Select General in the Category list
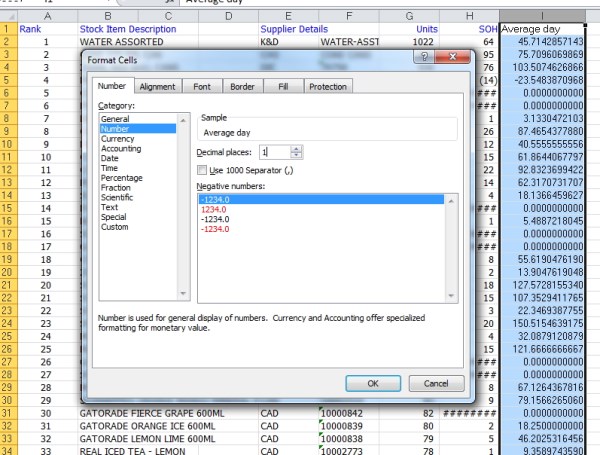 138,119
